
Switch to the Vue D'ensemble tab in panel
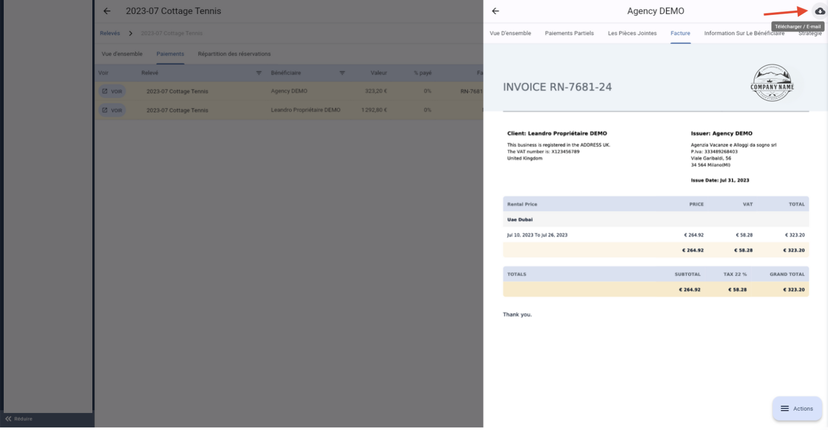[x=510, y=33]
